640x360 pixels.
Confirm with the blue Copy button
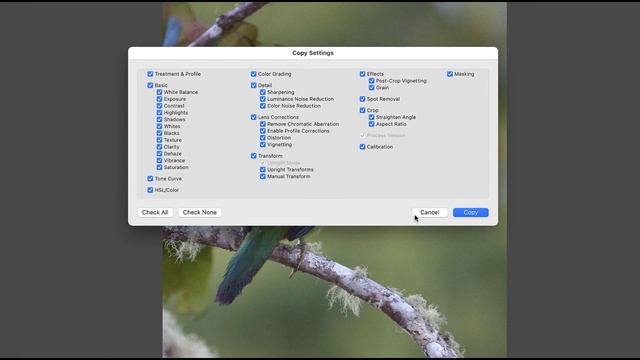[x=471, y=212]
